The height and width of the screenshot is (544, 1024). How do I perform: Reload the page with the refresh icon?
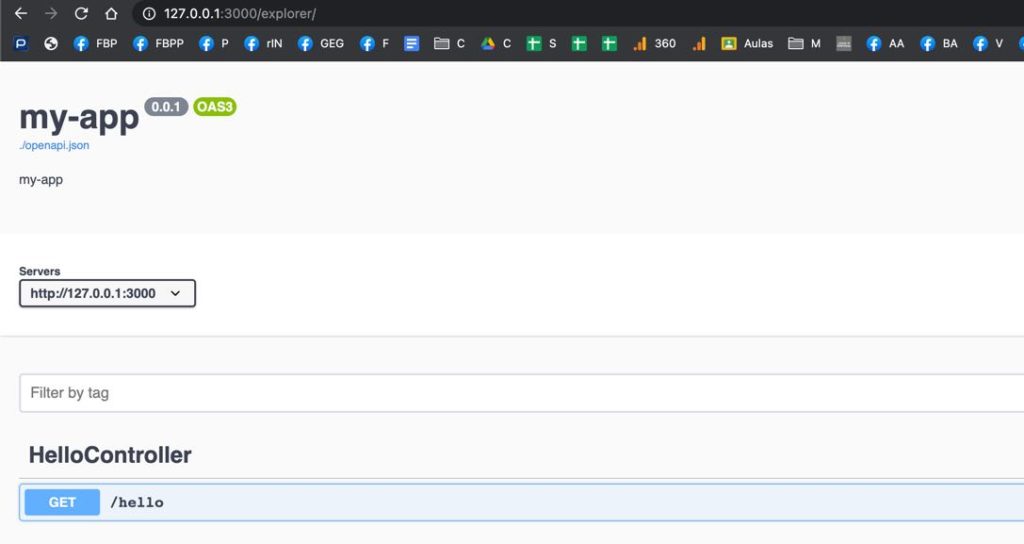tap(81, 14)
